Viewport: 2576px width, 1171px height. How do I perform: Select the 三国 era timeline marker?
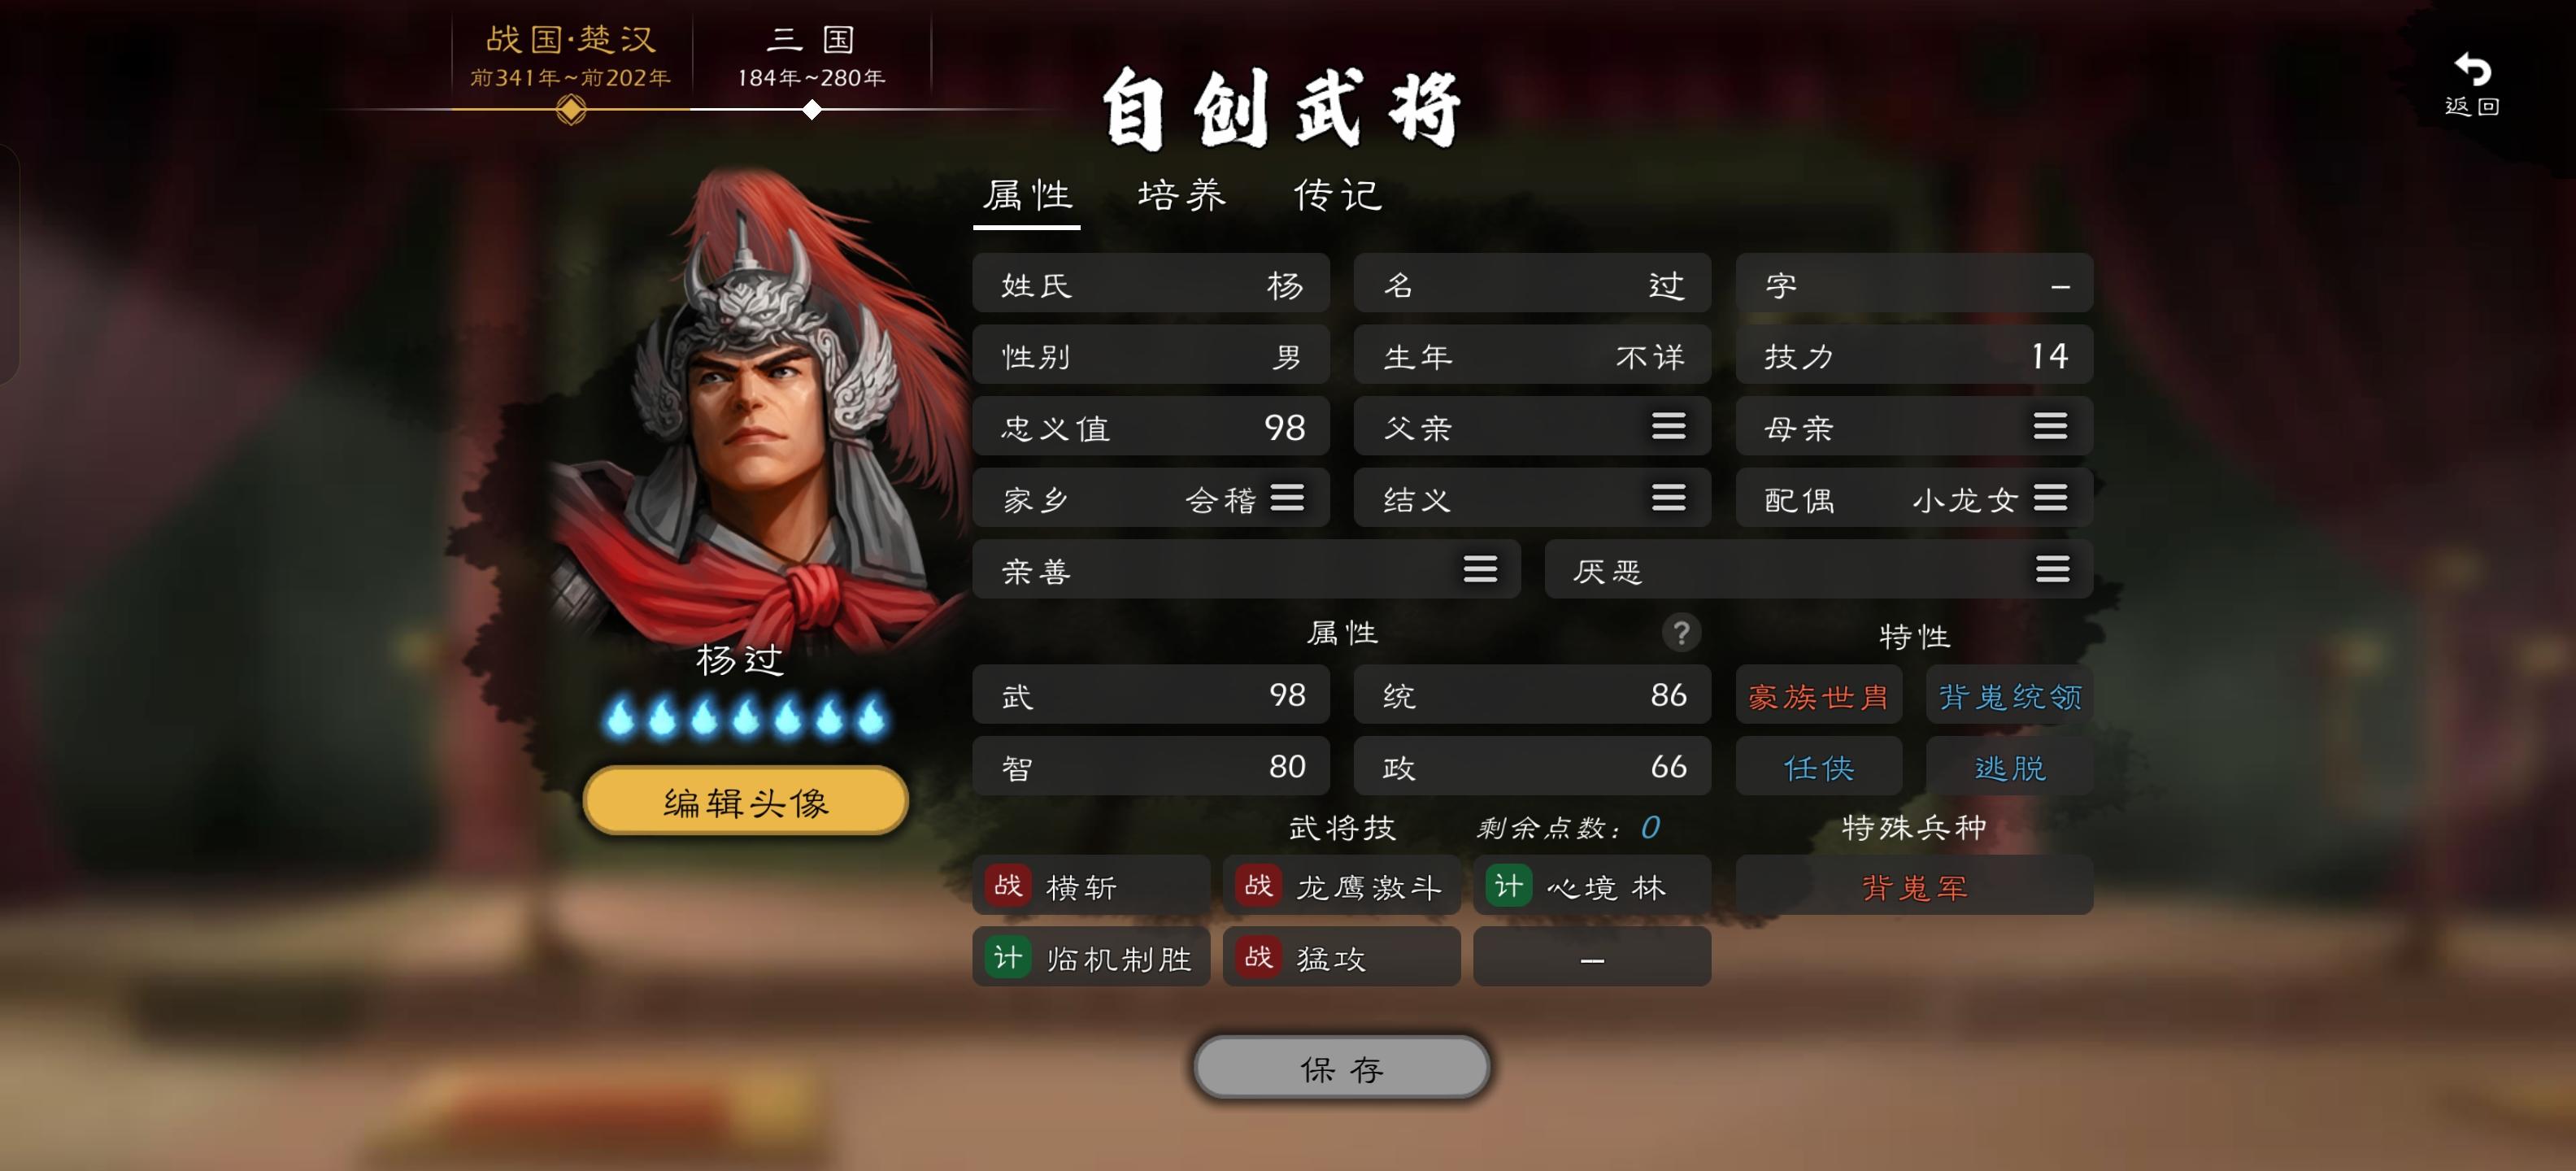[x=812, y=110]
